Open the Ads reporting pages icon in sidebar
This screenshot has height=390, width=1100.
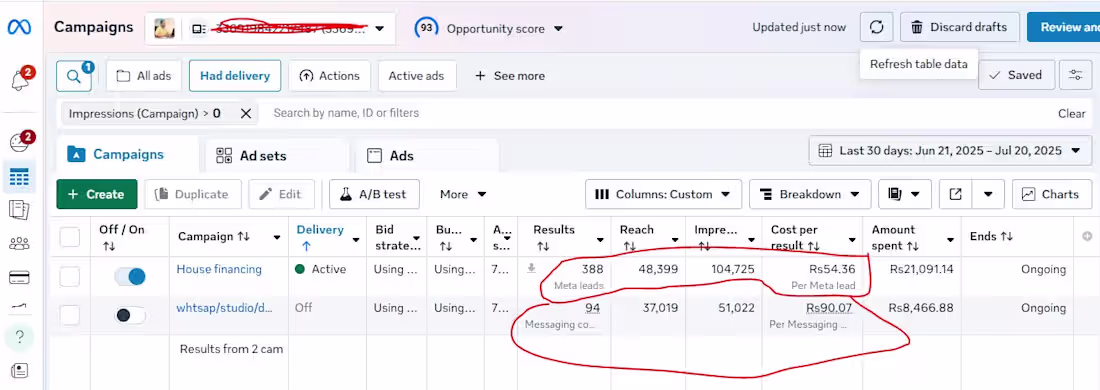(19, 210)
